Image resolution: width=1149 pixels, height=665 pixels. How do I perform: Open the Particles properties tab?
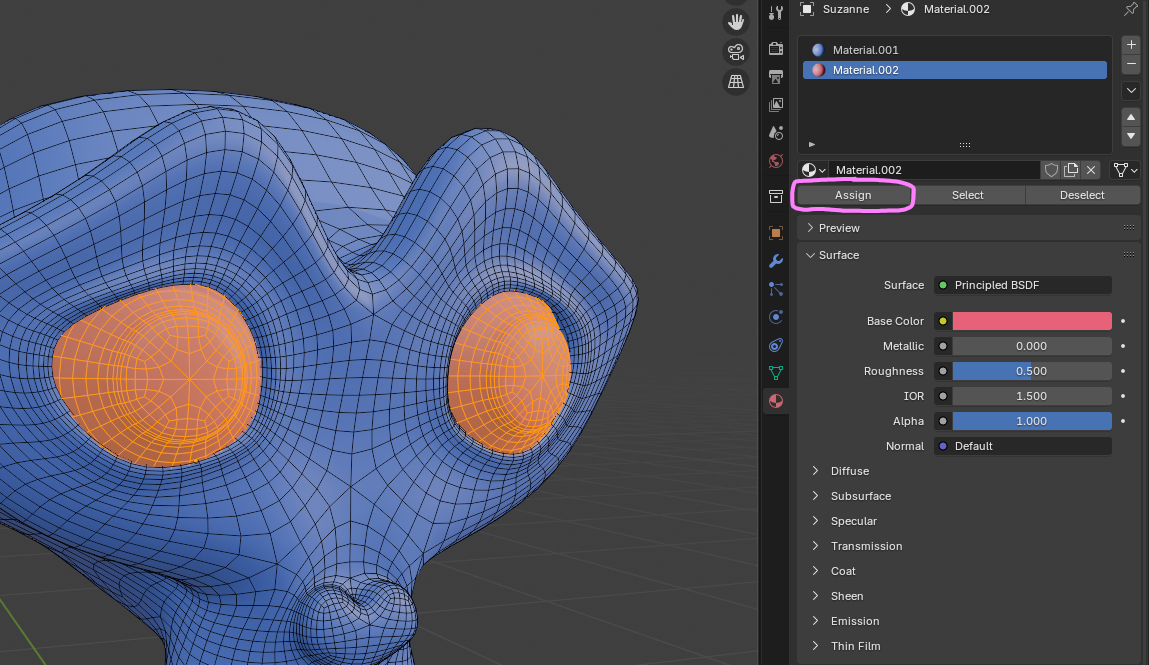click(776, 289)
